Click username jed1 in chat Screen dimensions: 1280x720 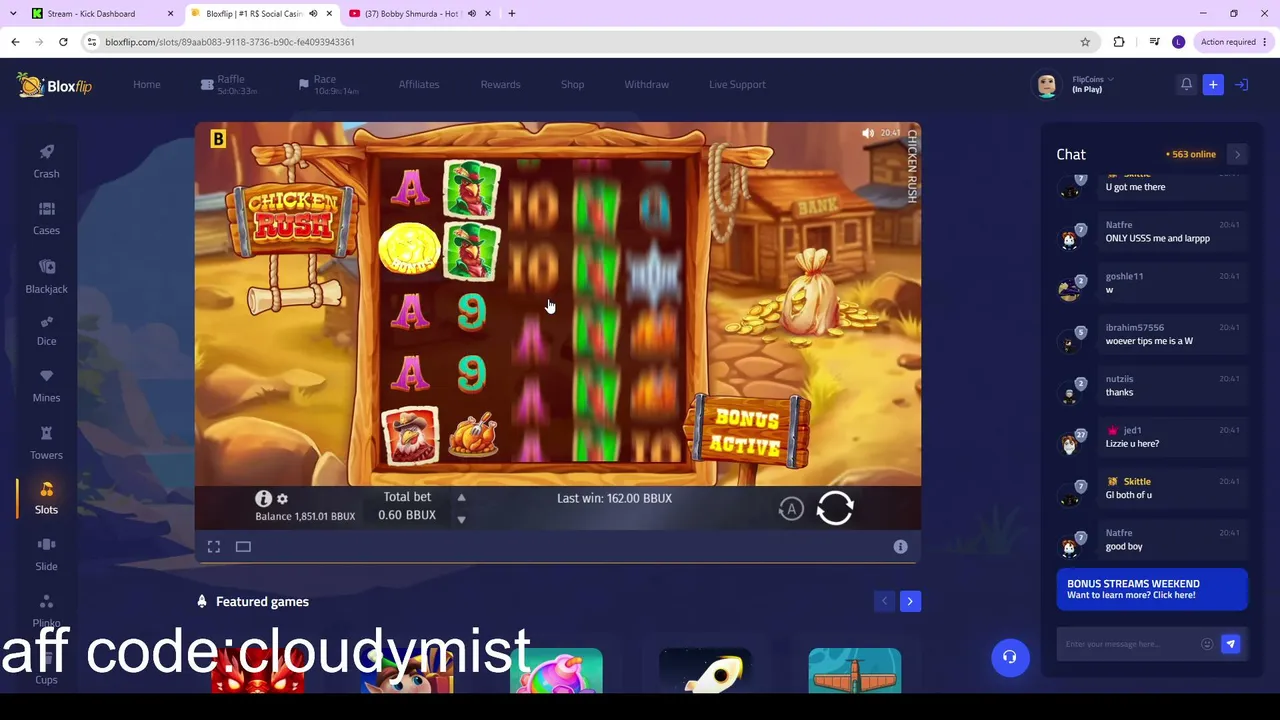click(x=1132, y=430)
